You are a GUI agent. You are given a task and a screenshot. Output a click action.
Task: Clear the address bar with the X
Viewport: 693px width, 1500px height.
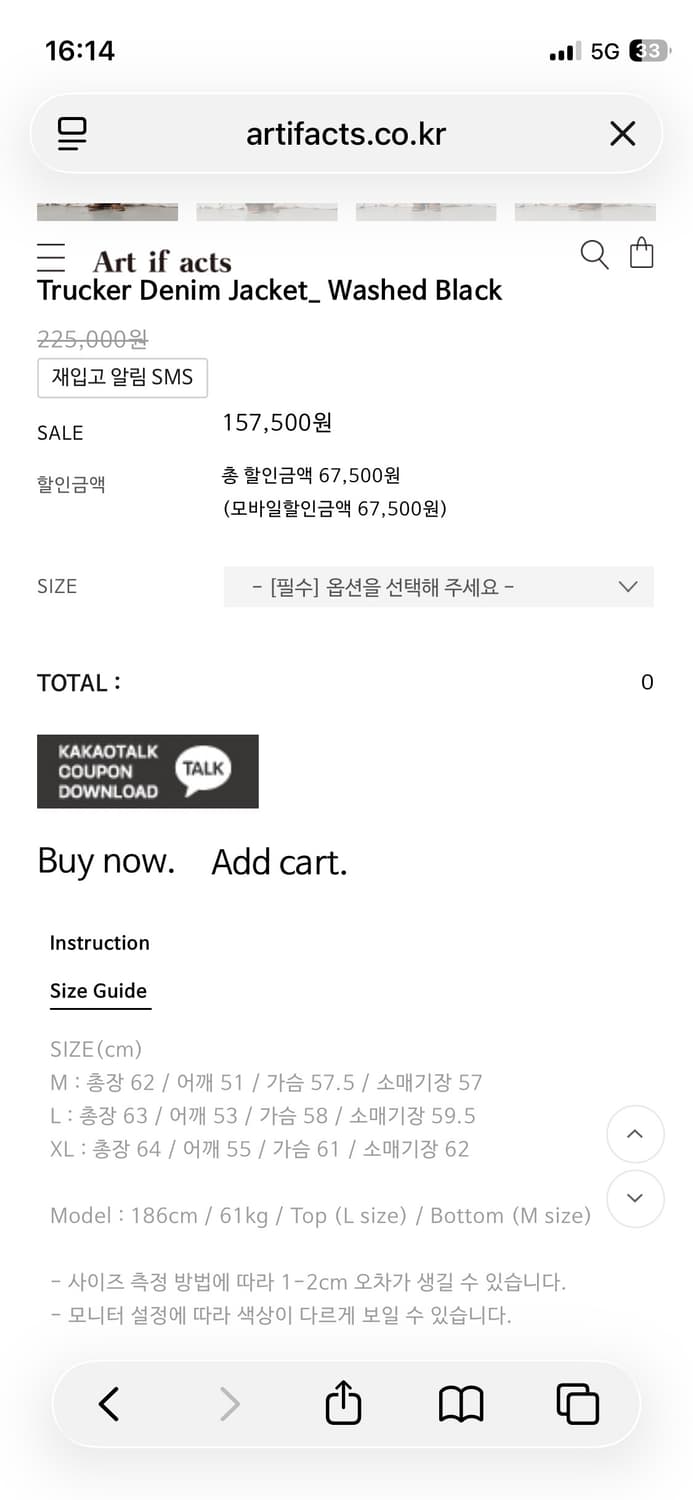622,133
